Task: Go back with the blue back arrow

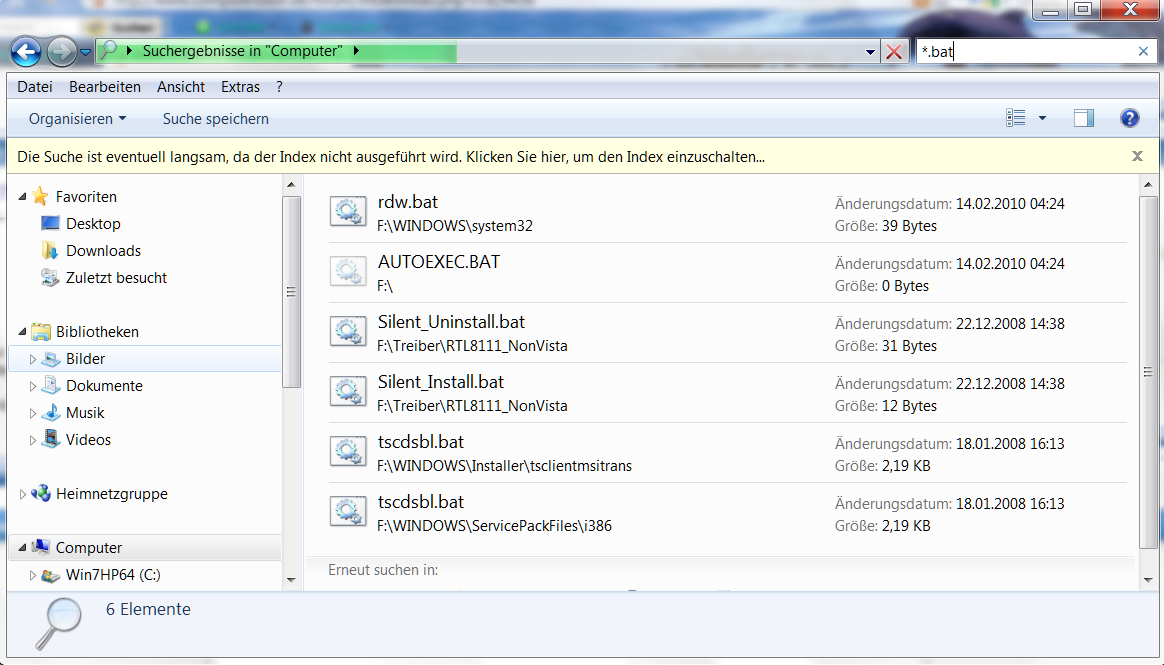Action: coord(26,52)
